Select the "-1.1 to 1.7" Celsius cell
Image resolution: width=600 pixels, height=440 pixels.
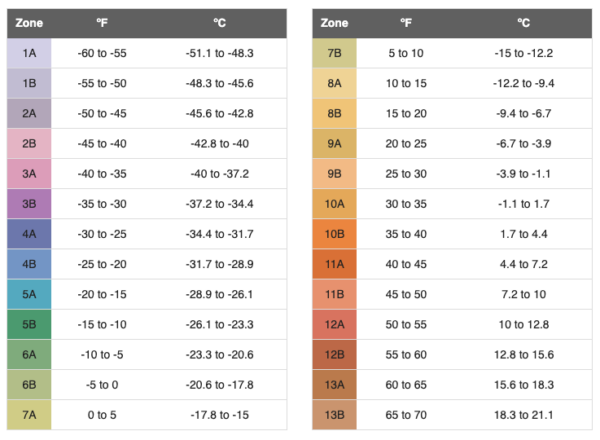524,204
